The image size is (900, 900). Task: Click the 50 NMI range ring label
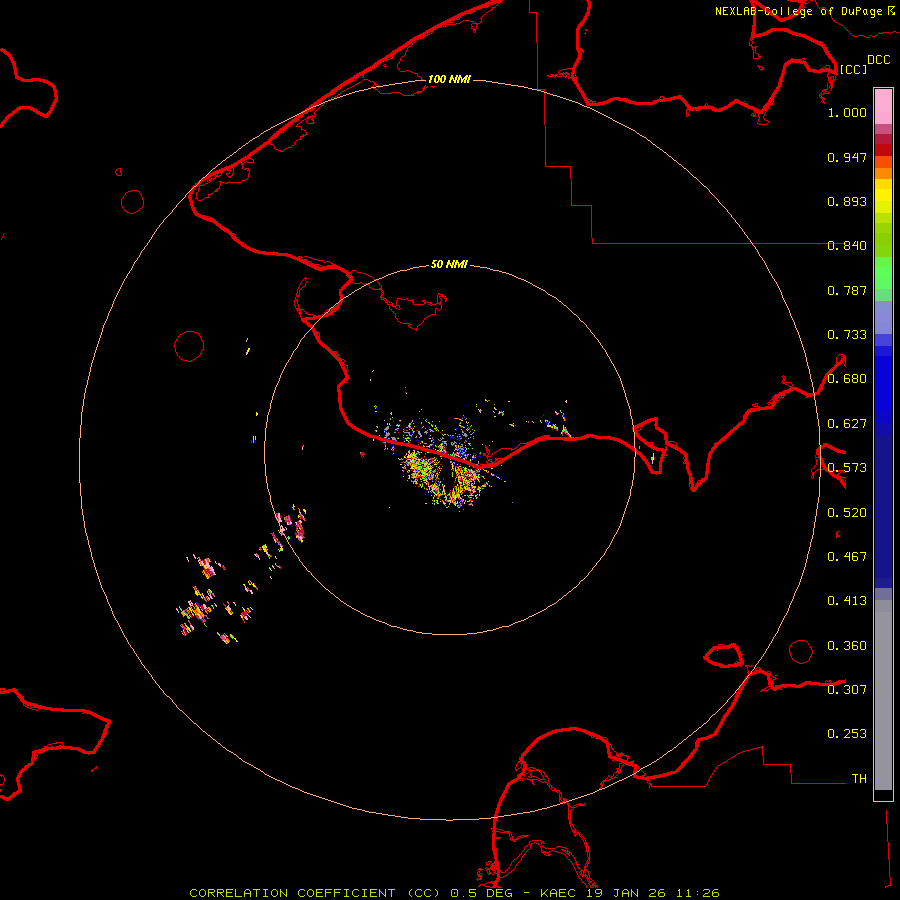(x=449, y=264)
